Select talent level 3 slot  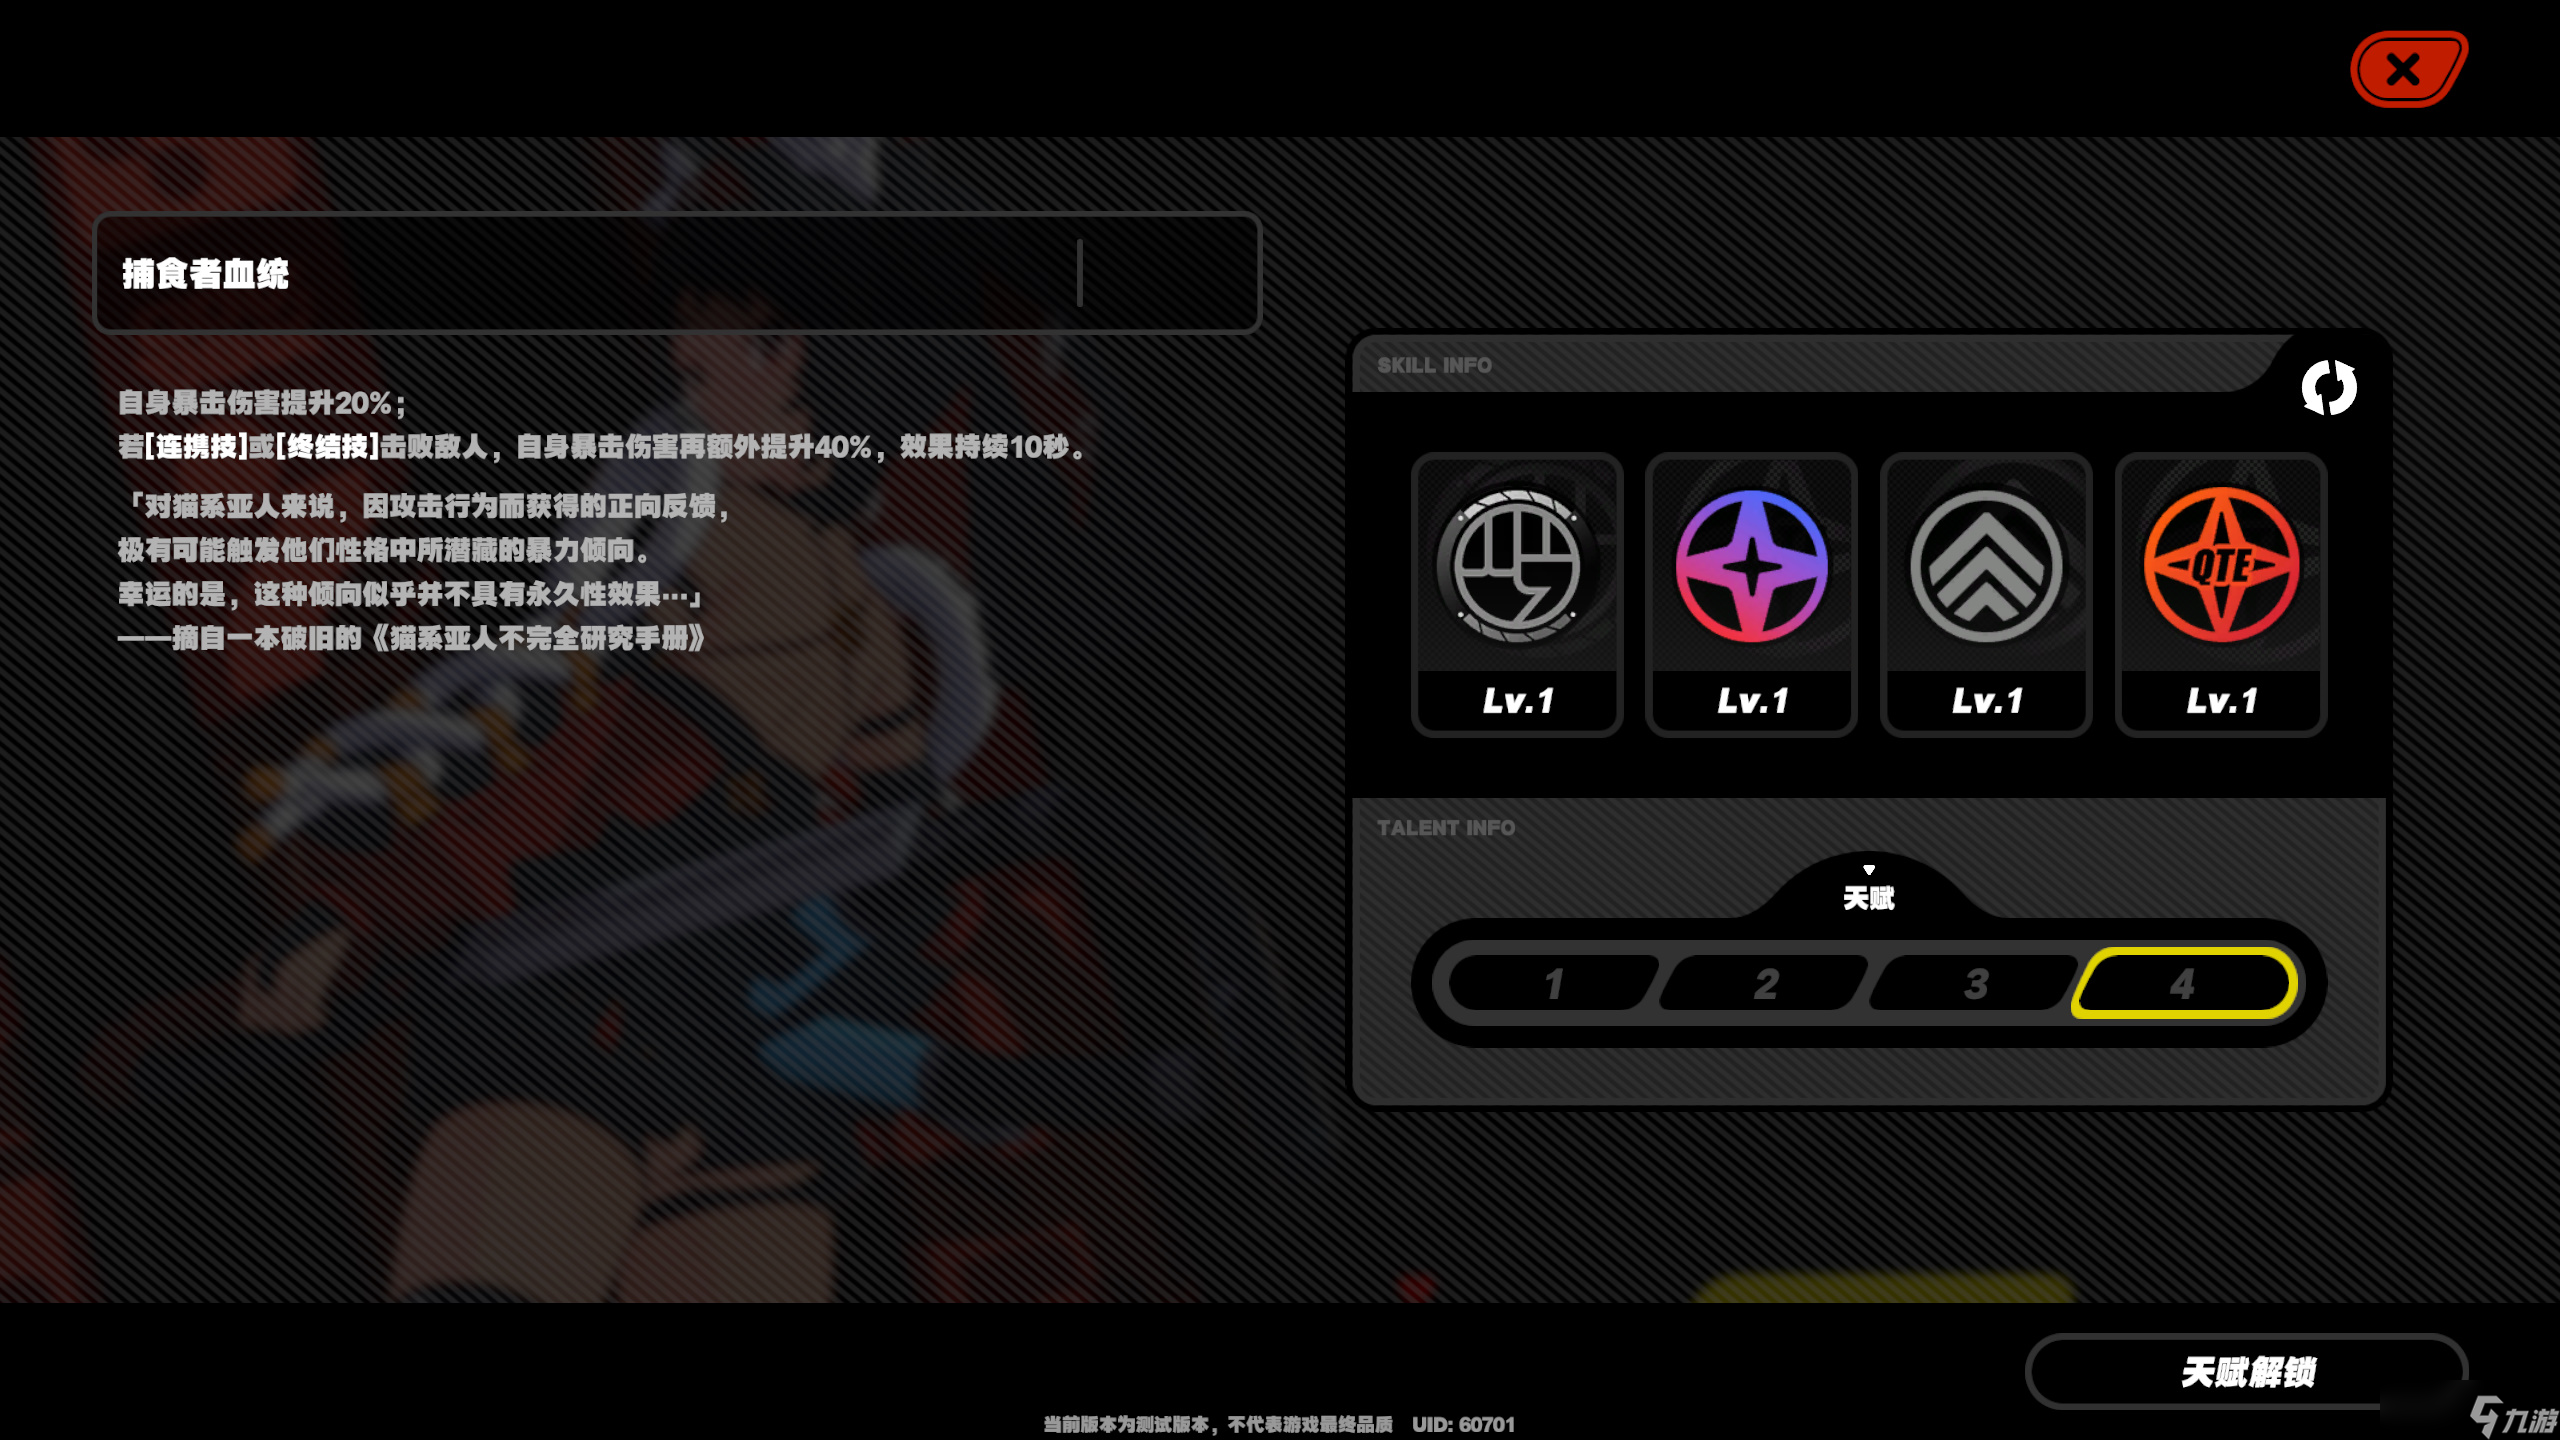1973,985
